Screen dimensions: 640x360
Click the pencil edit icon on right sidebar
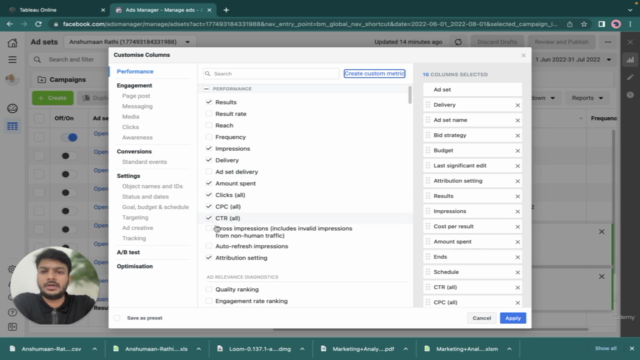[x=631, y=77]
